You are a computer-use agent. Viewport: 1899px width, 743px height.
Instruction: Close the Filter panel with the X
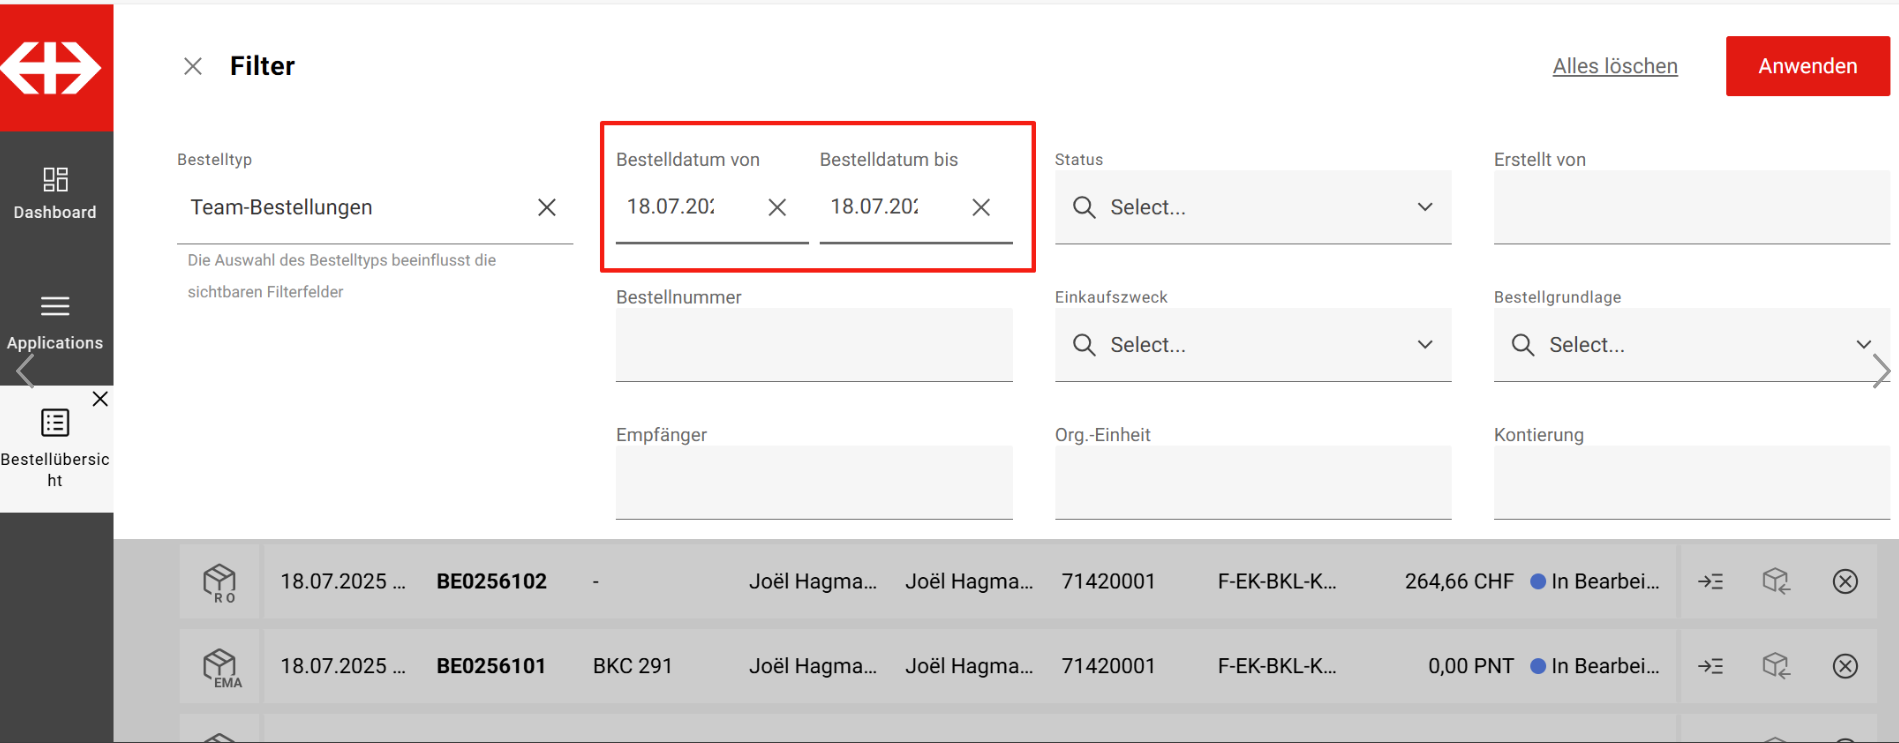[x=193, y=66]
